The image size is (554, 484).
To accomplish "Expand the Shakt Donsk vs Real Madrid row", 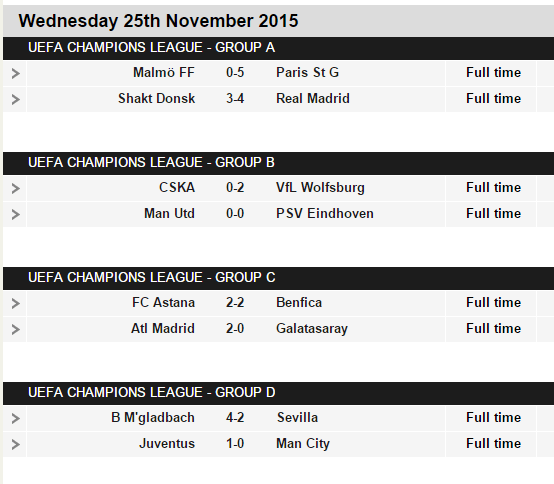I will [15, 99].
